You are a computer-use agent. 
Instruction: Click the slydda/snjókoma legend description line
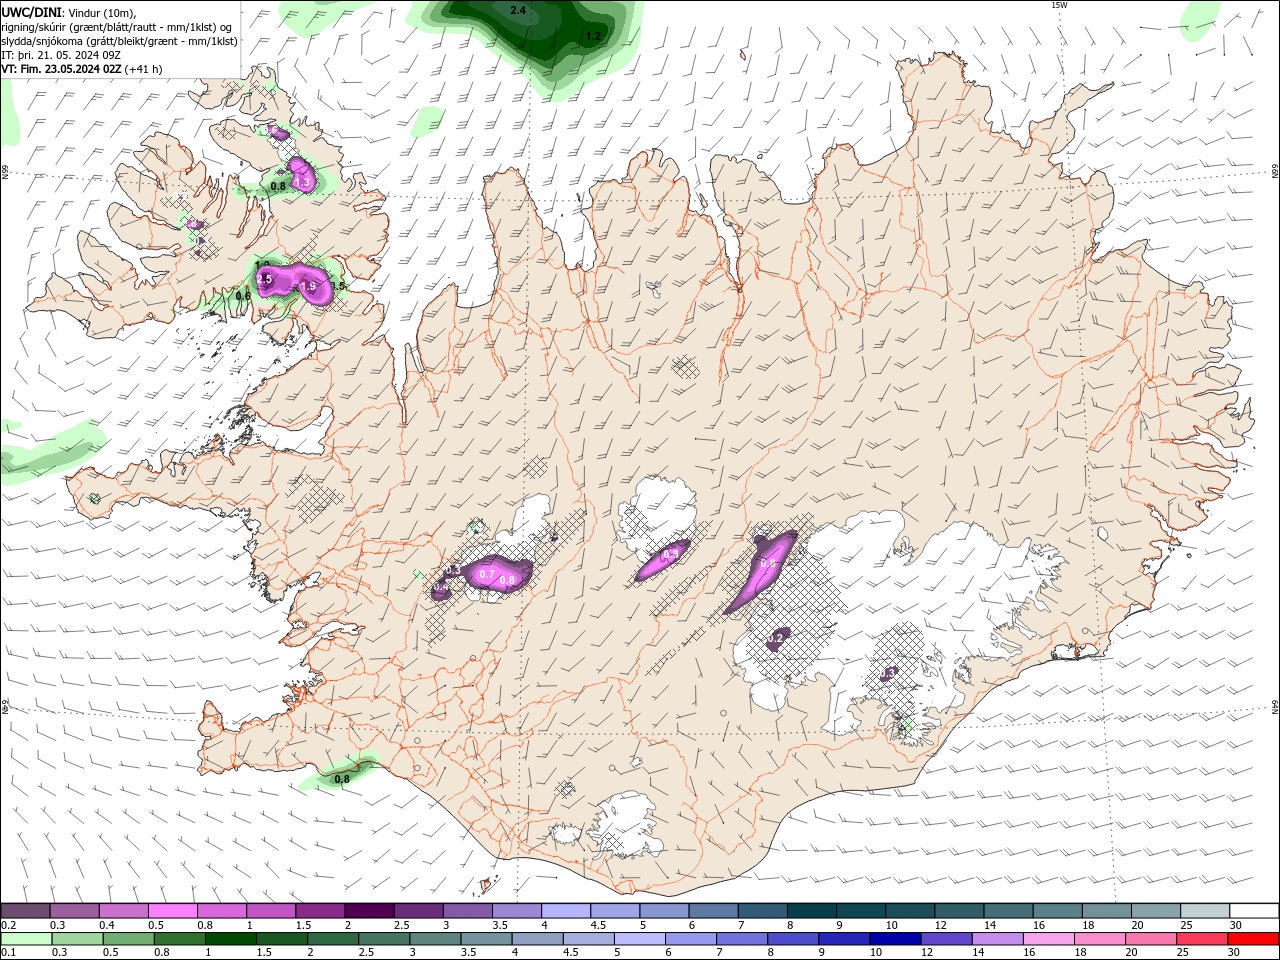click(x=119, y=41)
